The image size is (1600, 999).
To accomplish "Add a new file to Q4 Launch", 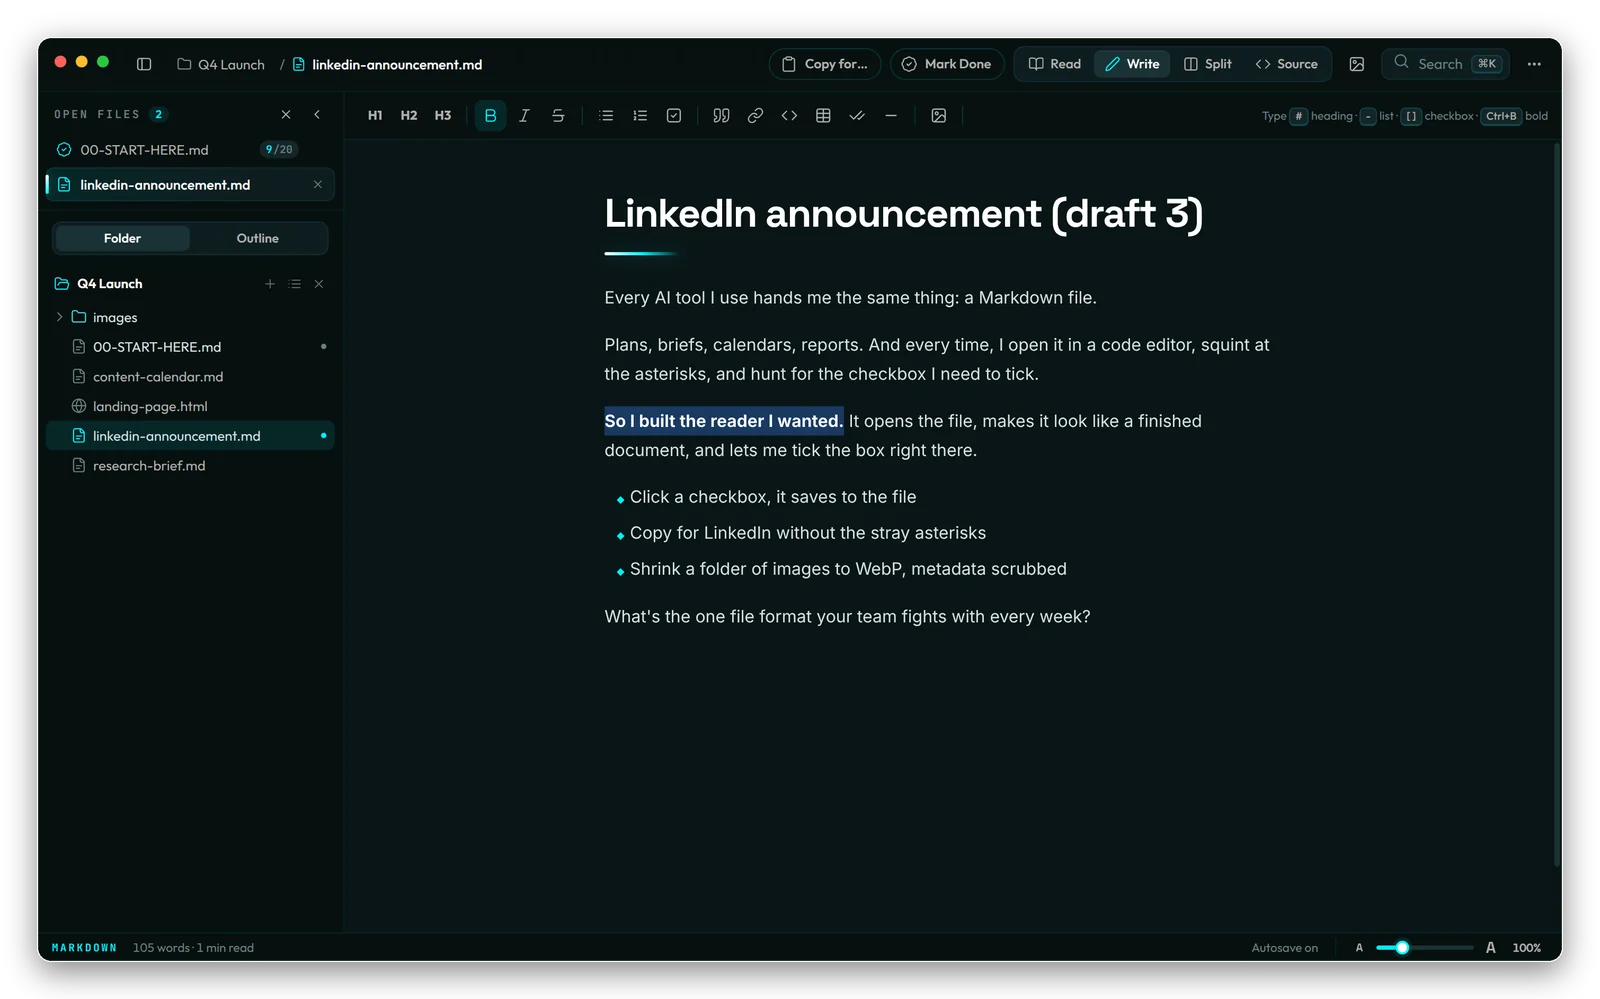I will click(x=270, y=284).
